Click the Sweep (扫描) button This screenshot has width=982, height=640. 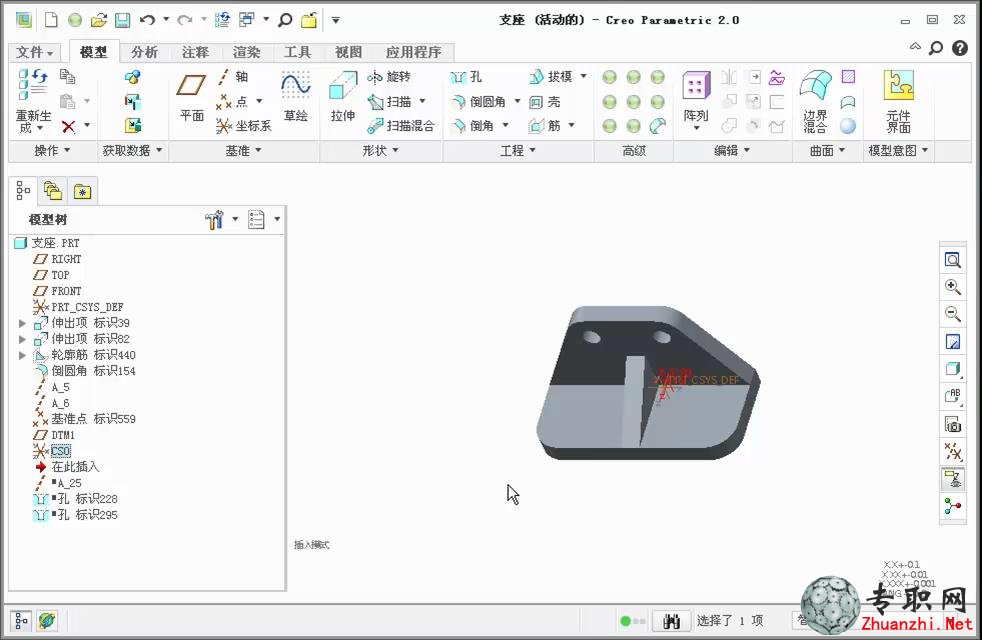pyautogui.click(x=390, y=101)
